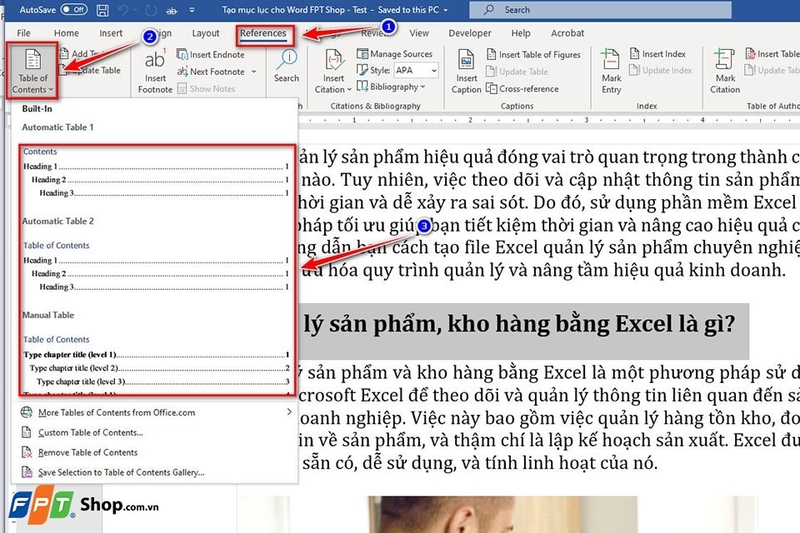Open the Acrobat tab
This screenshot has height=533, width=800.
pos(567,33)
